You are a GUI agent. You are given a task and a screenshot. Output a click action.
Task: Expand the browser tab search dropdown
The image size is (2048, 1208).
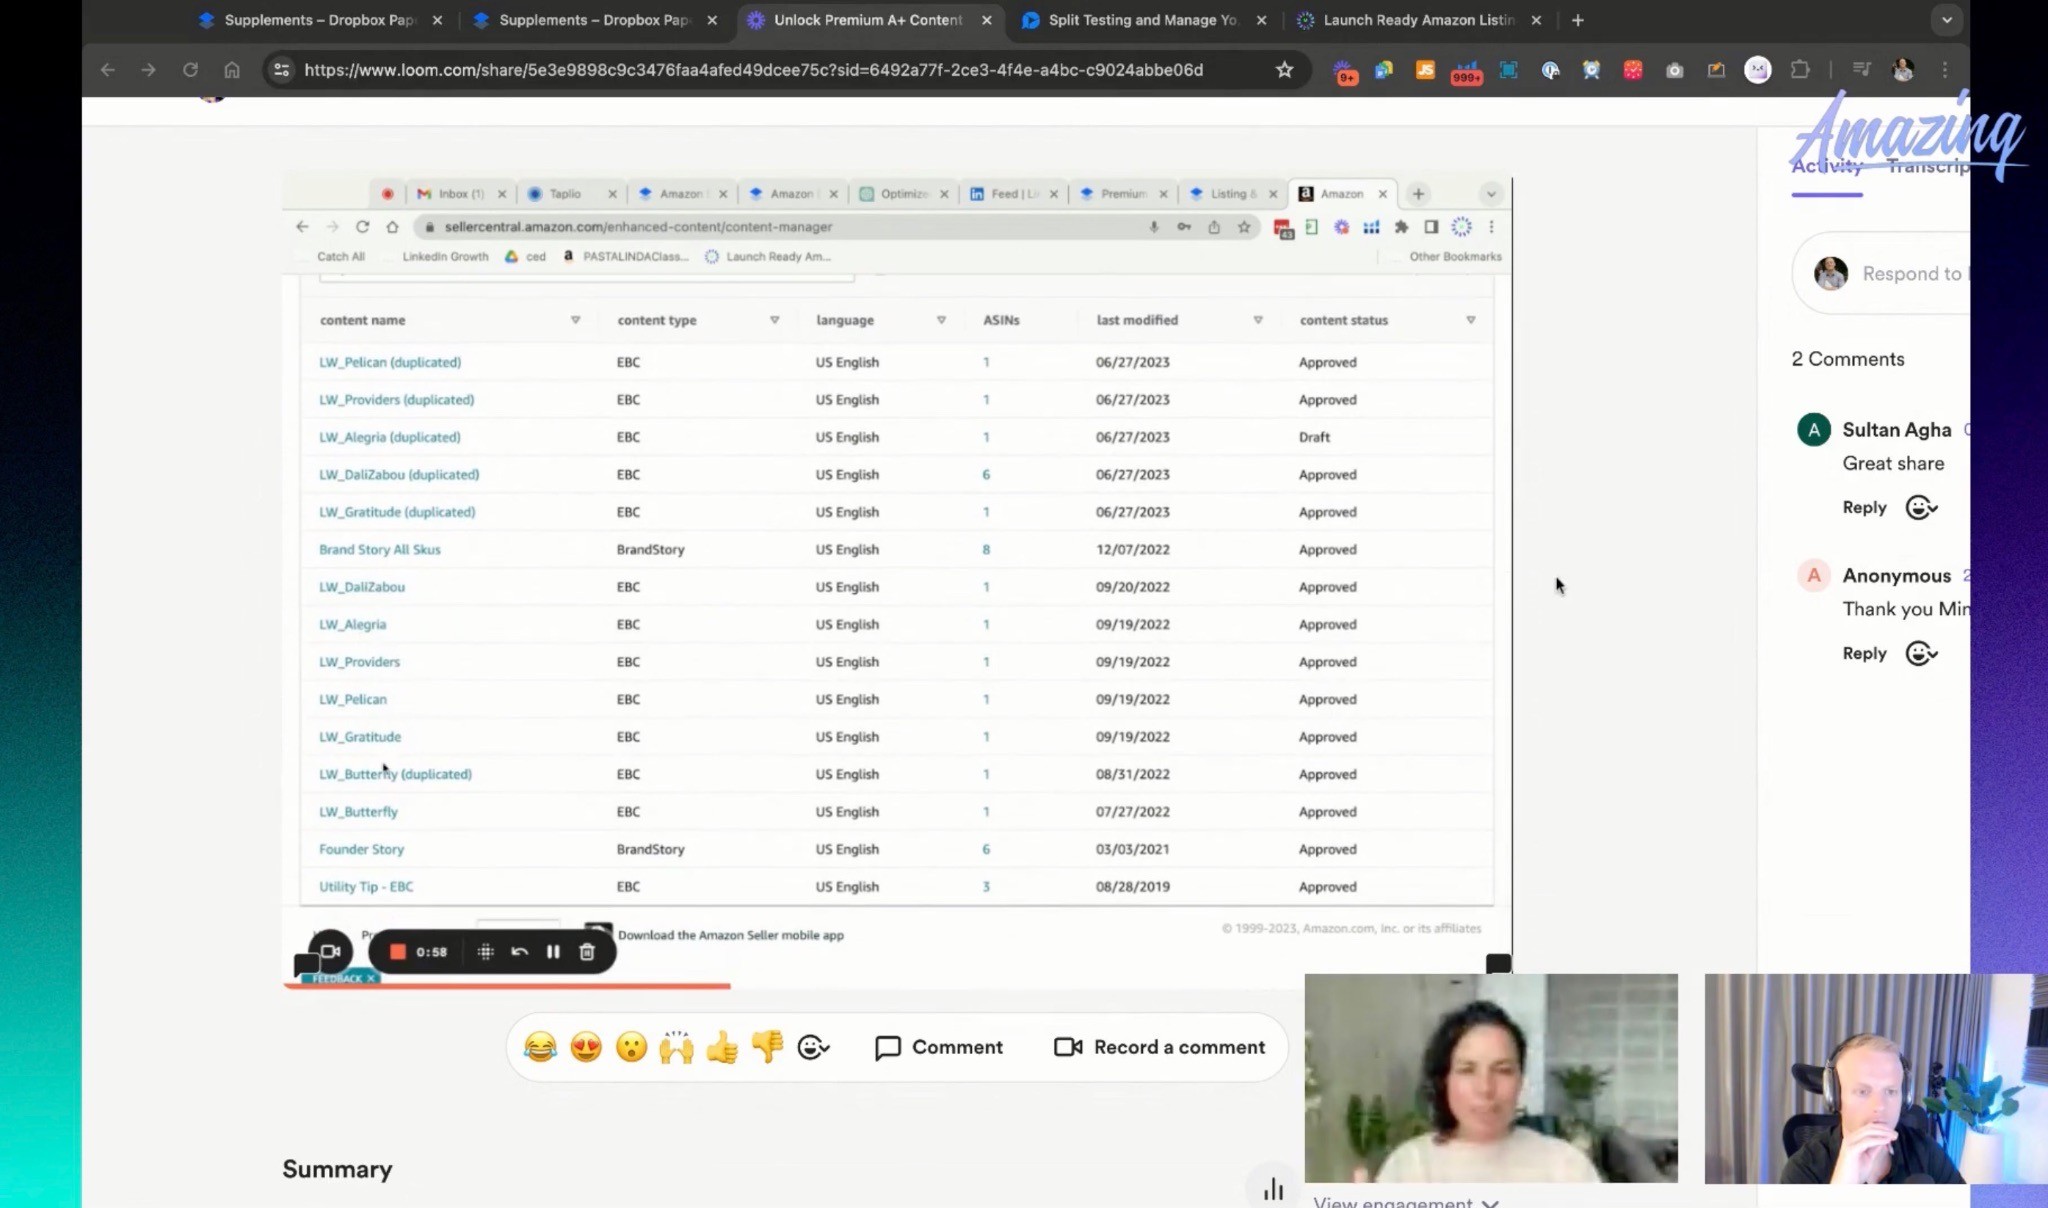point(1946,20)
